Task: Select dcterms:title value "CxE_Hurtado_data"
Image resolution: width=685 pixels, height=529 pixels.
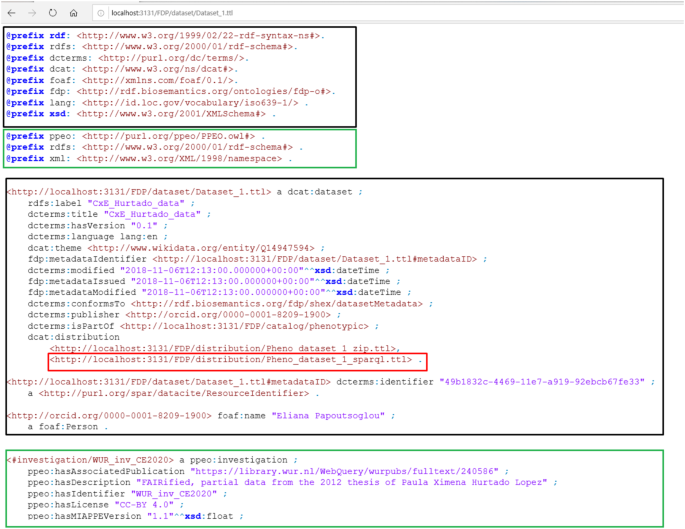Action: coord(152,214)
